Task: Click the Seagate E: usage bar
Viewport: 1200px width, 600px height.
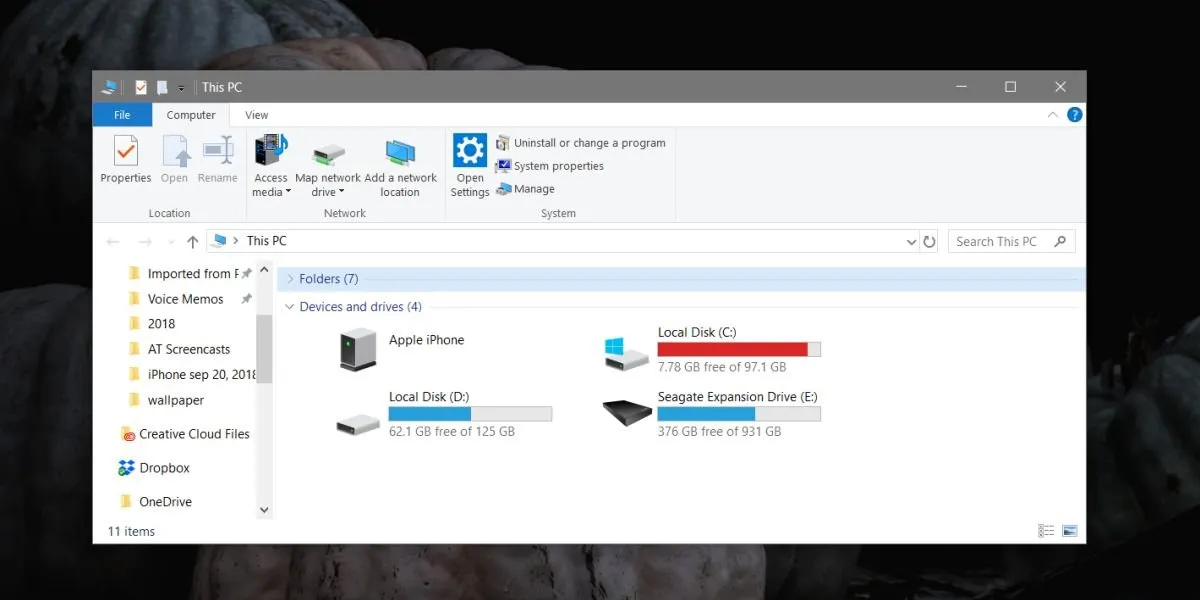Action: [x=739, y=414]
